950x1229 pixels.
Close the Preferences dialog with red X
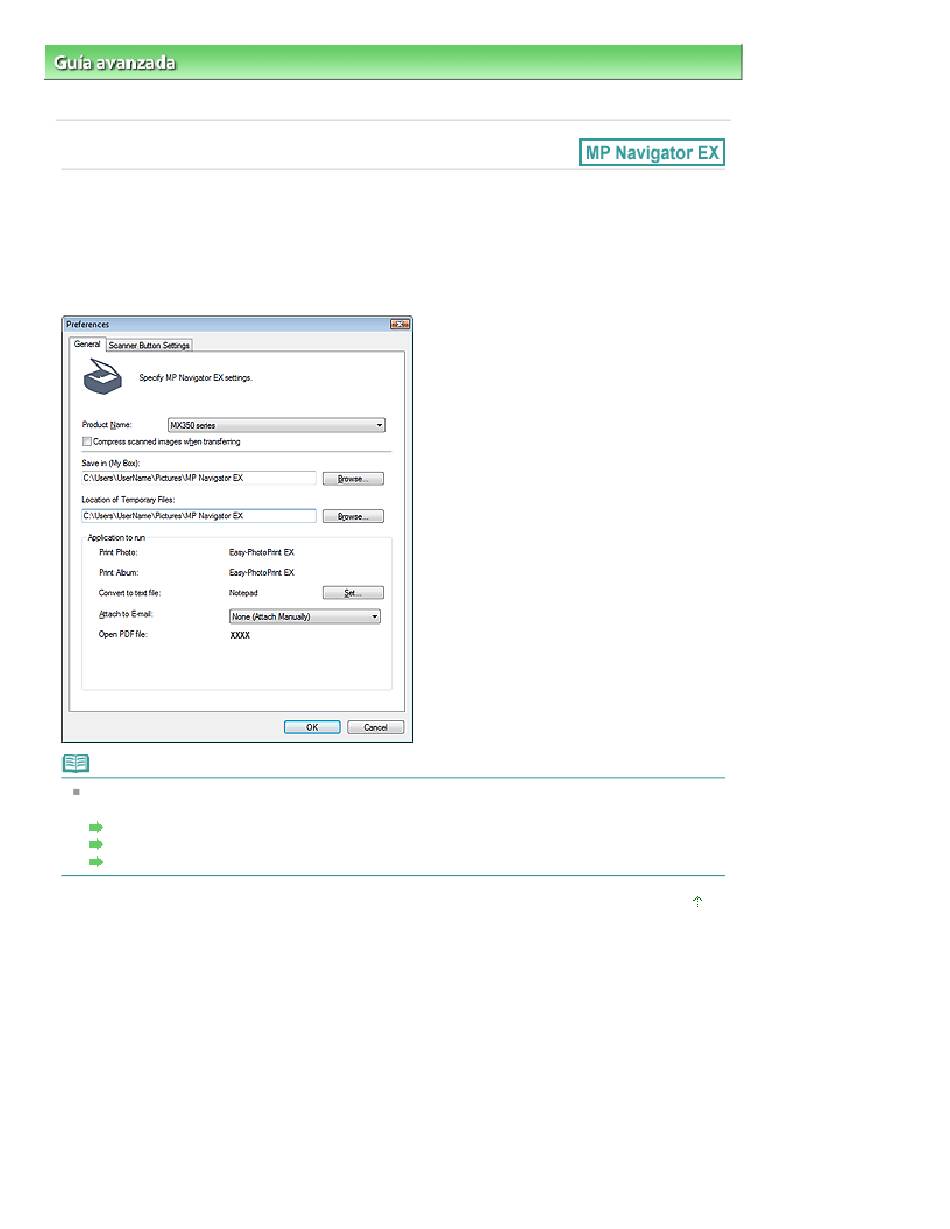click(x=399, y=324)
